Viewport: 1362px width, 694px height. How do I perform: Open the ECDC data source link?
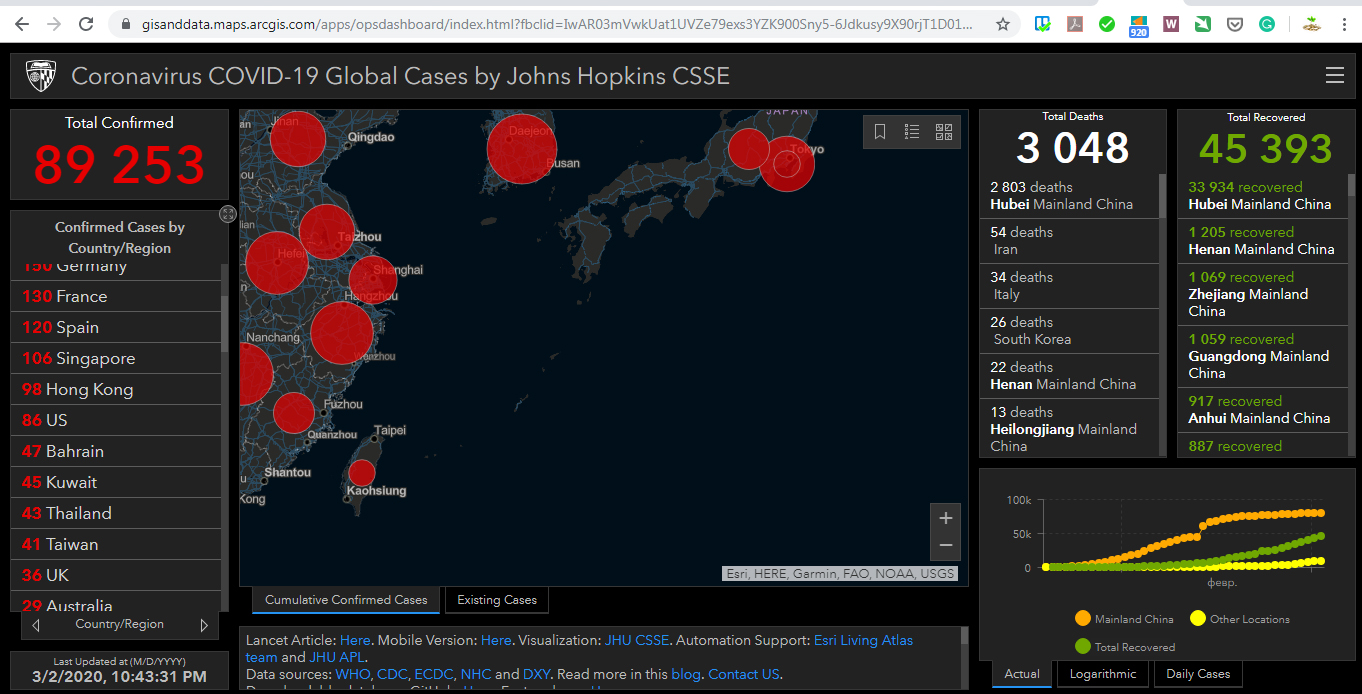pos(433,674)
